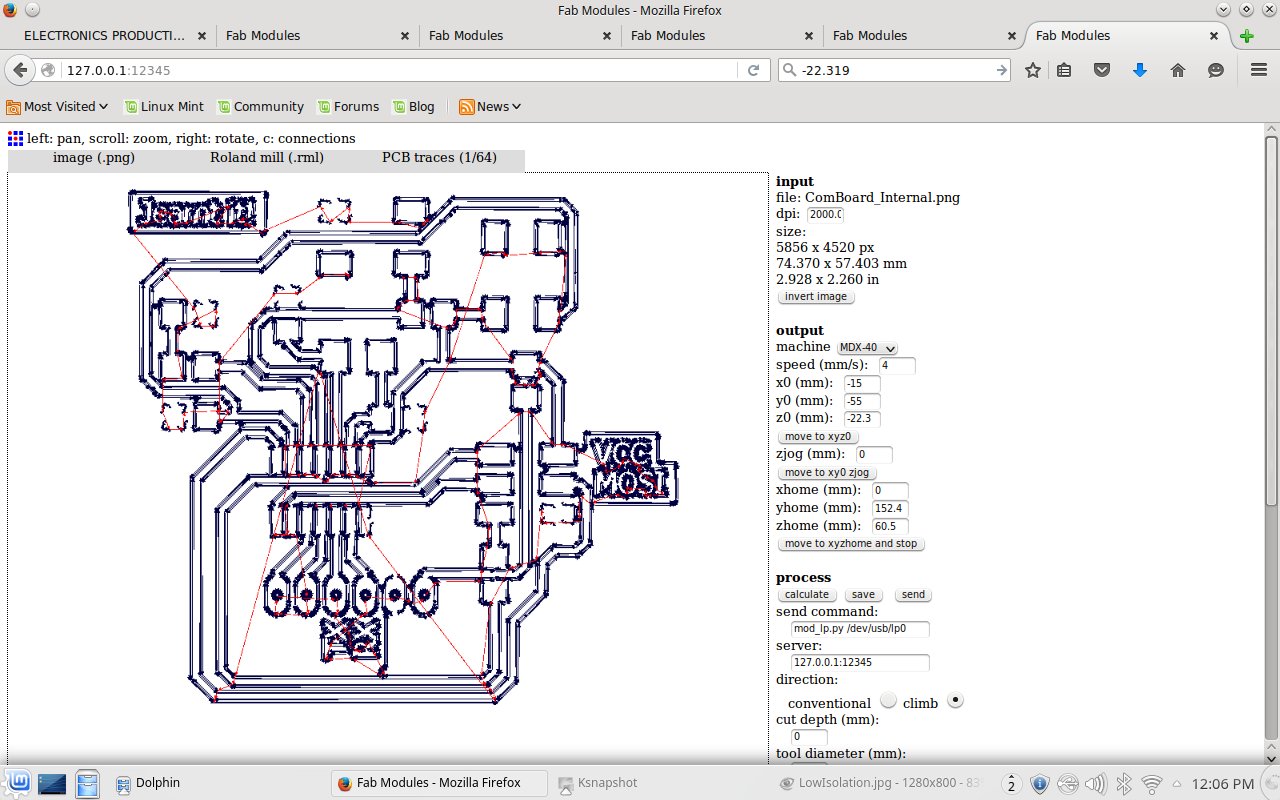The width and height of the screenshot is (1280, 800).
Task: Select the climb direction radio button
Action: click(x=955, y=700)
